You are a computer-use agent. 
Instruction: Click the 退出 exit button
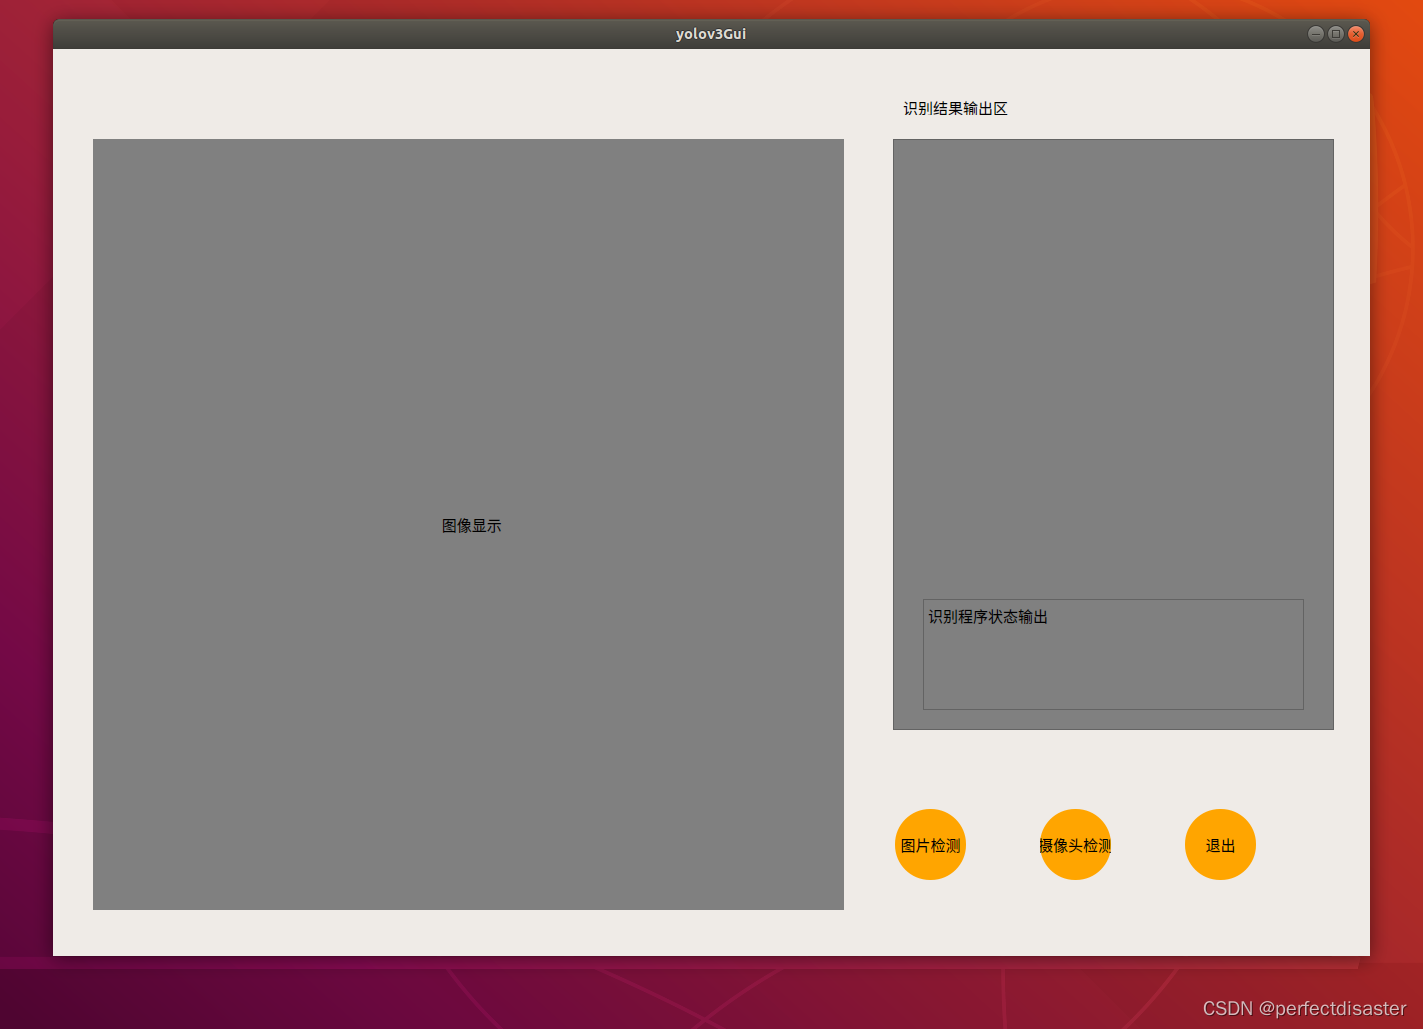[1220, 845]
